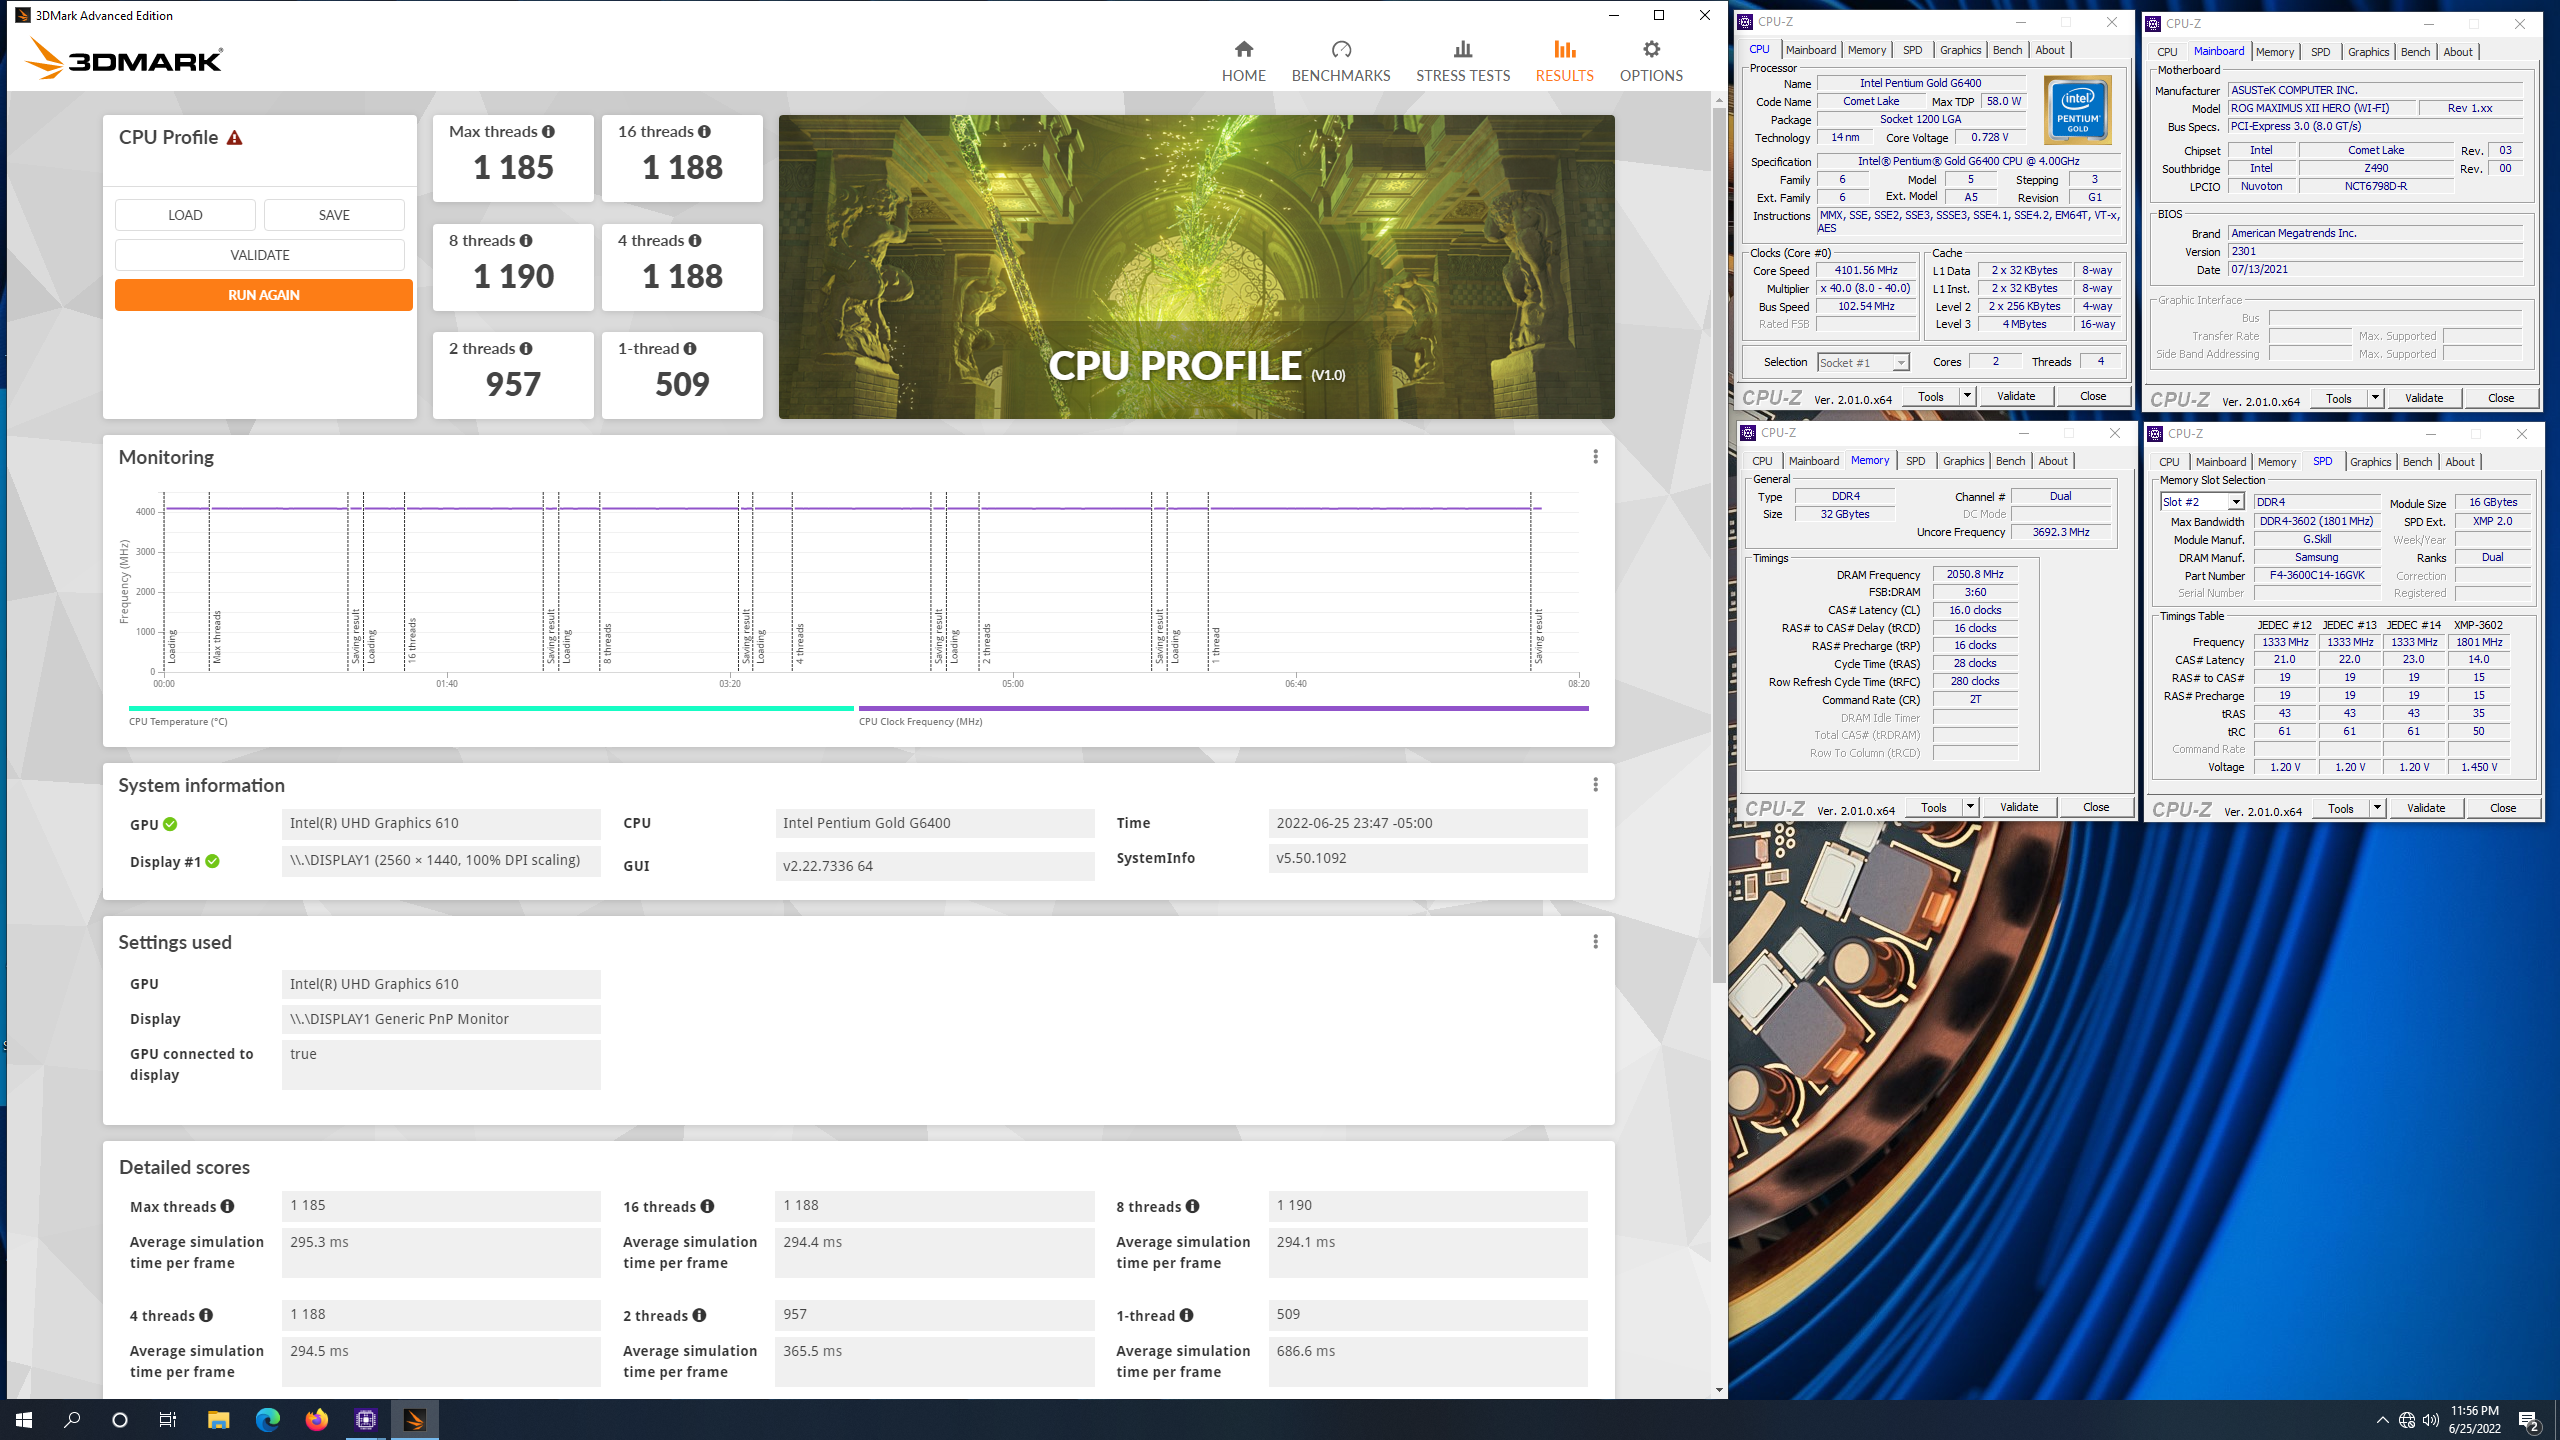Open the Monitoring panel three-dot menu
Image resolution: width=2560 pixels, height=1440 pixels.
pos(1595,457)
